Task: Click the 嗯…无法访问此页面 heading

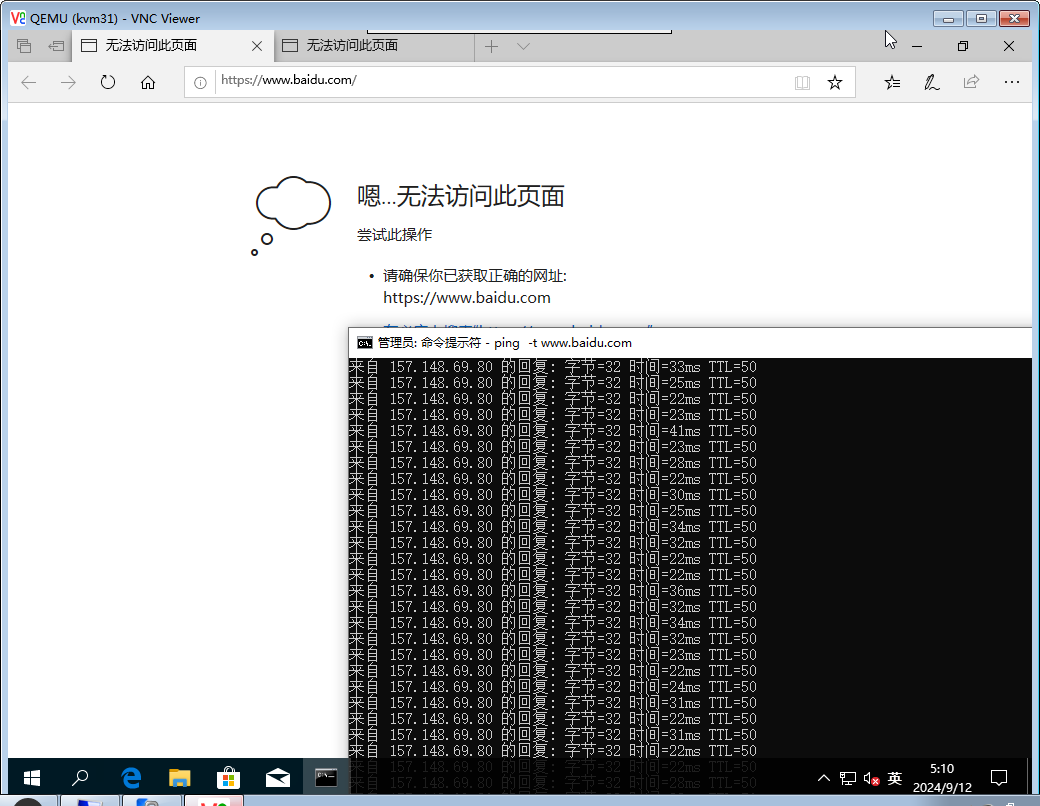Action: point(461,196)
